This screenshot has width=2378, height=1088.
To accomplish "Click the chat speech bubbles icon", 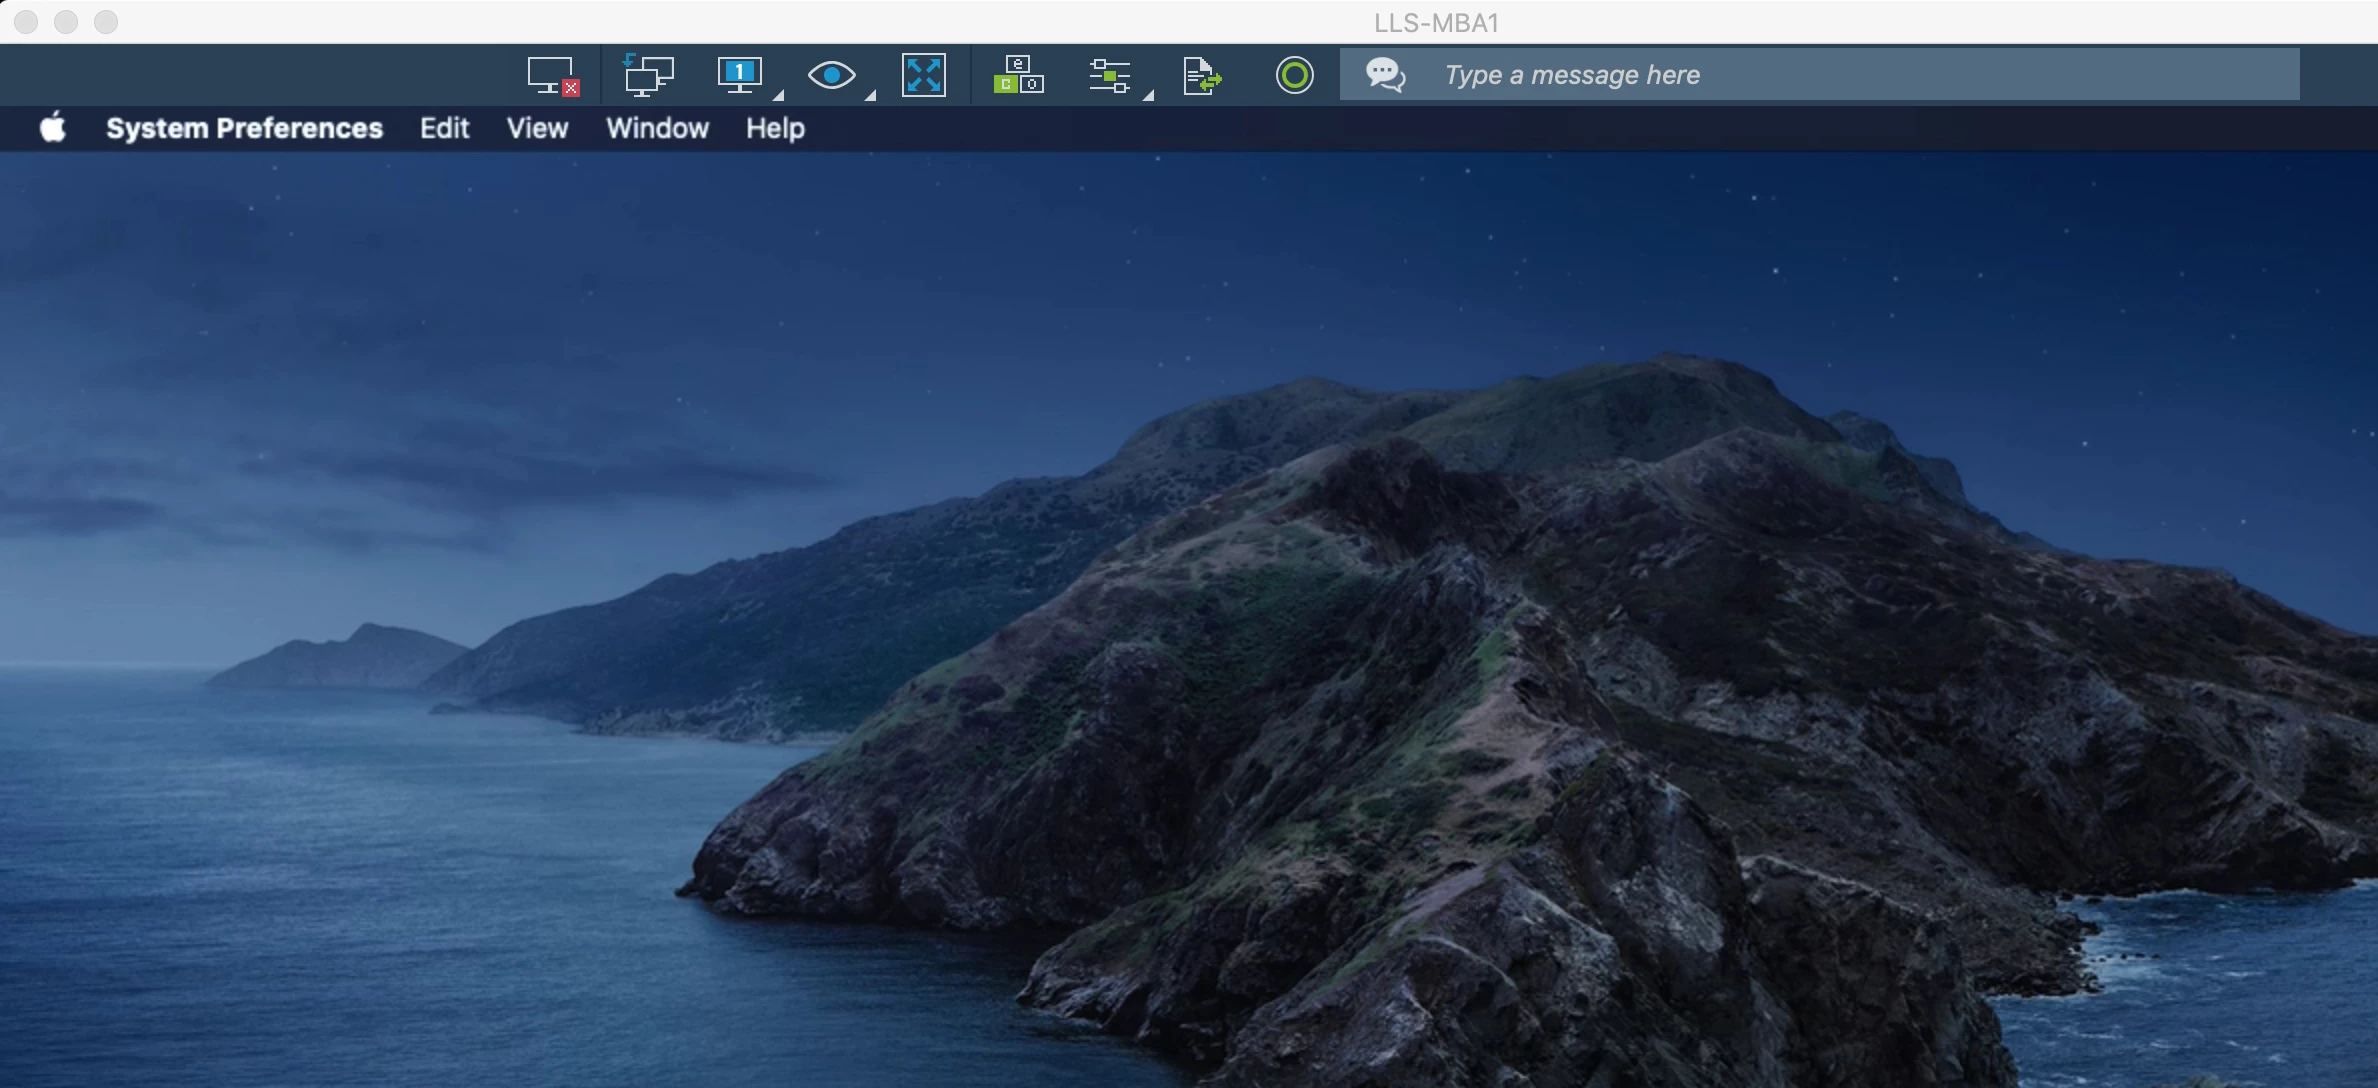I will click(x=1386, y=75).
